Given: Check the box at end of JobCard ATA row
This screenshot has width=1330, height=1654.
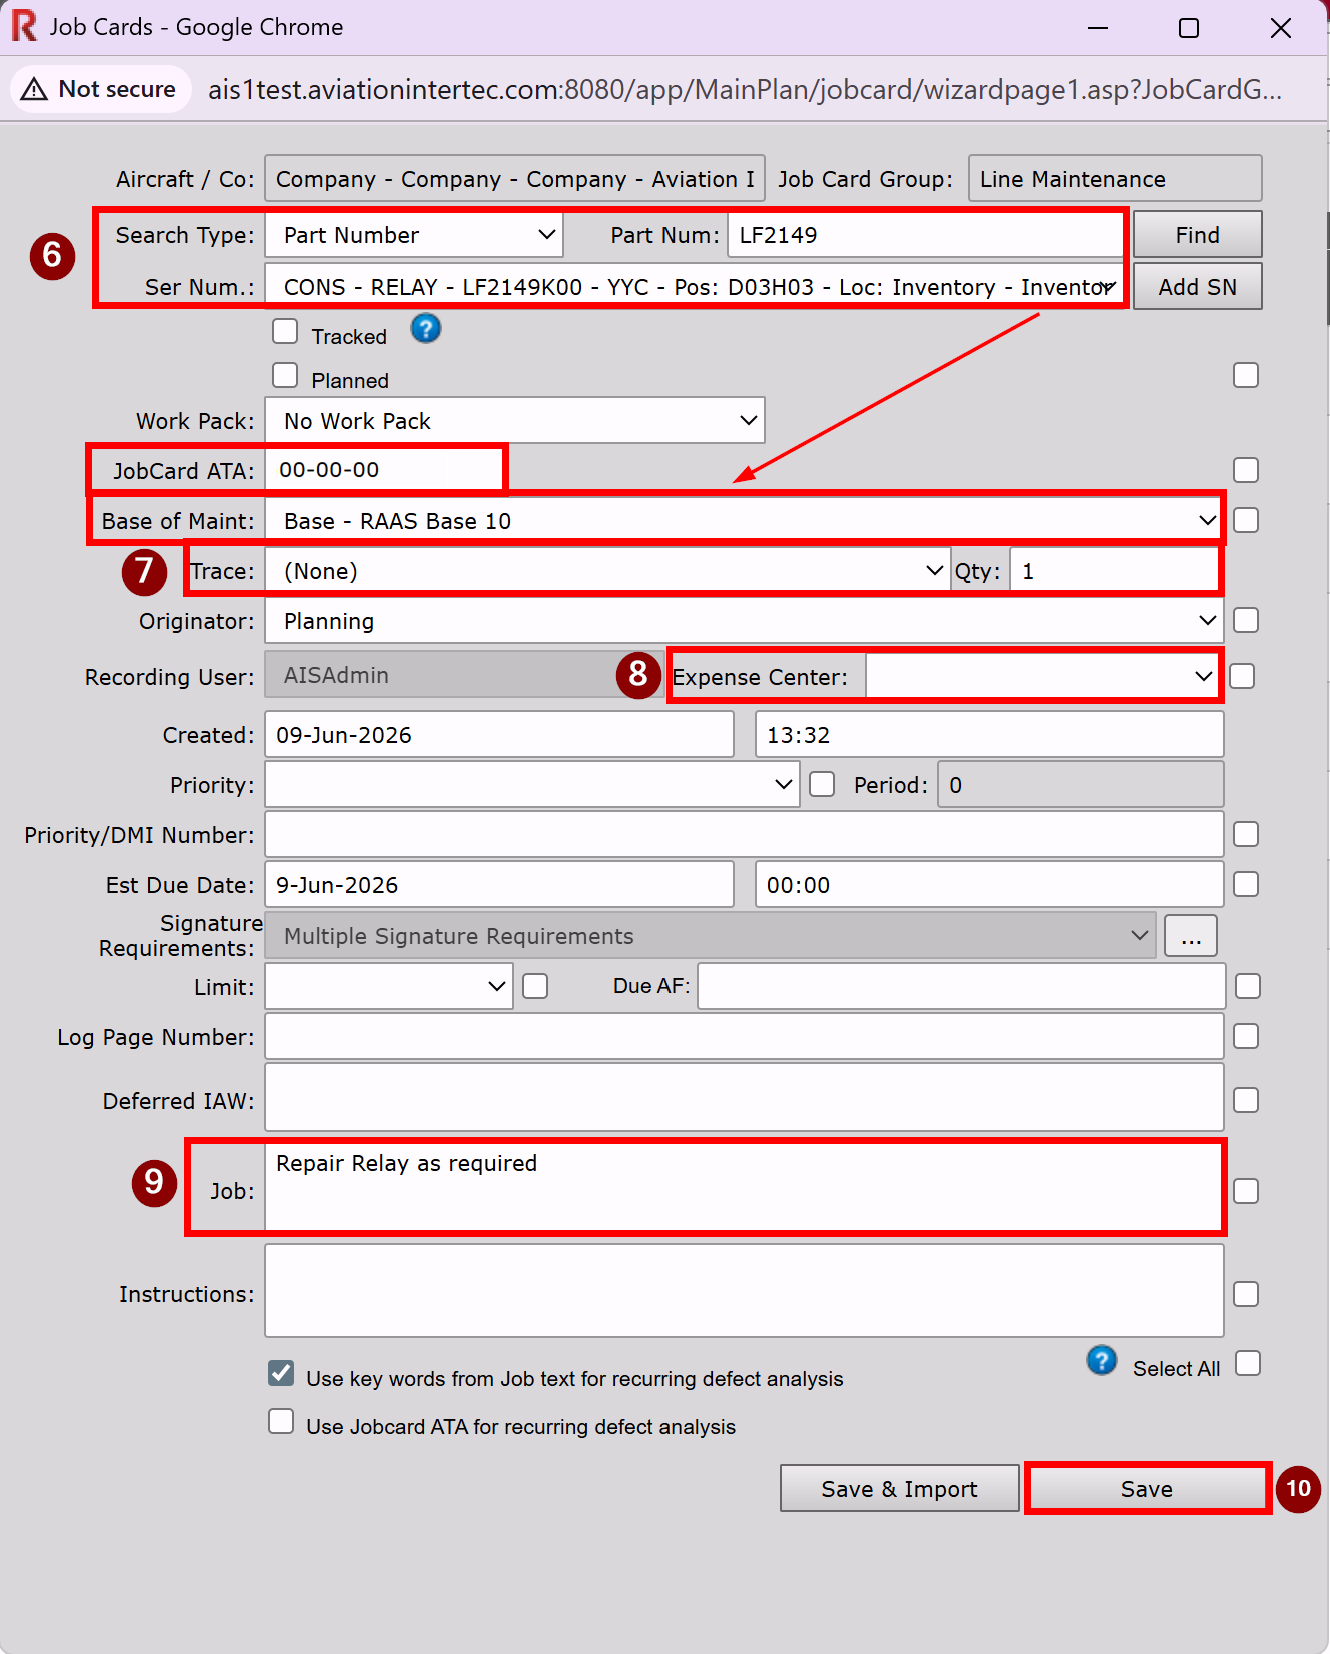Looking at the screenshot, I should pyautogui.click(x=1246, y=470).
